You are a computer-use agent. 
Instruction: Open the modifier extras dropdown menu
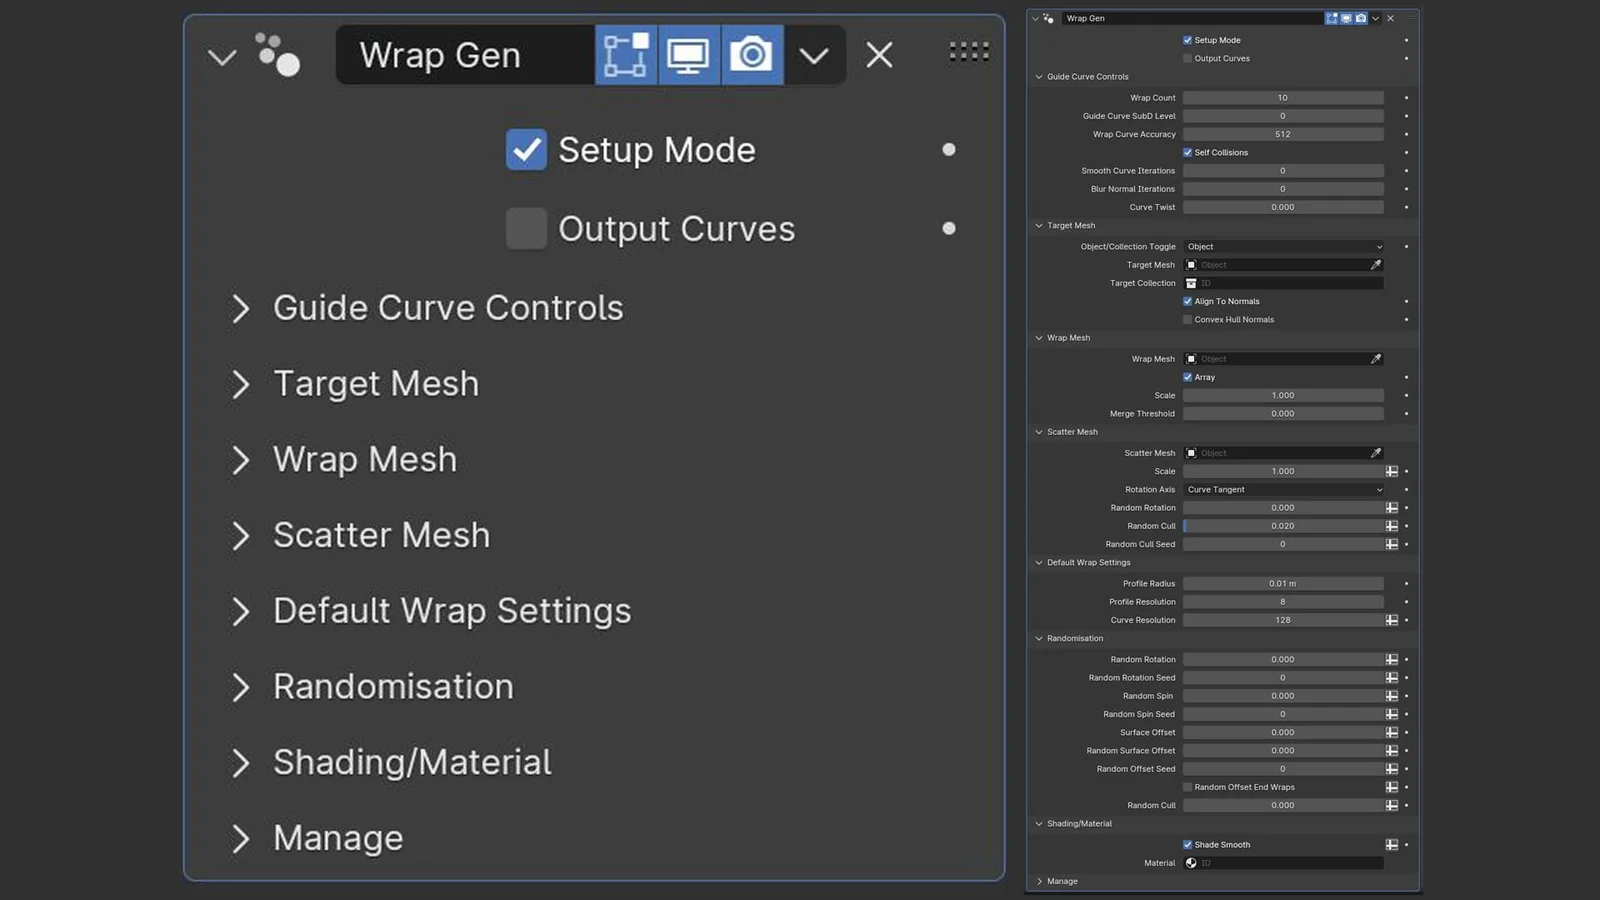point(815,55)
